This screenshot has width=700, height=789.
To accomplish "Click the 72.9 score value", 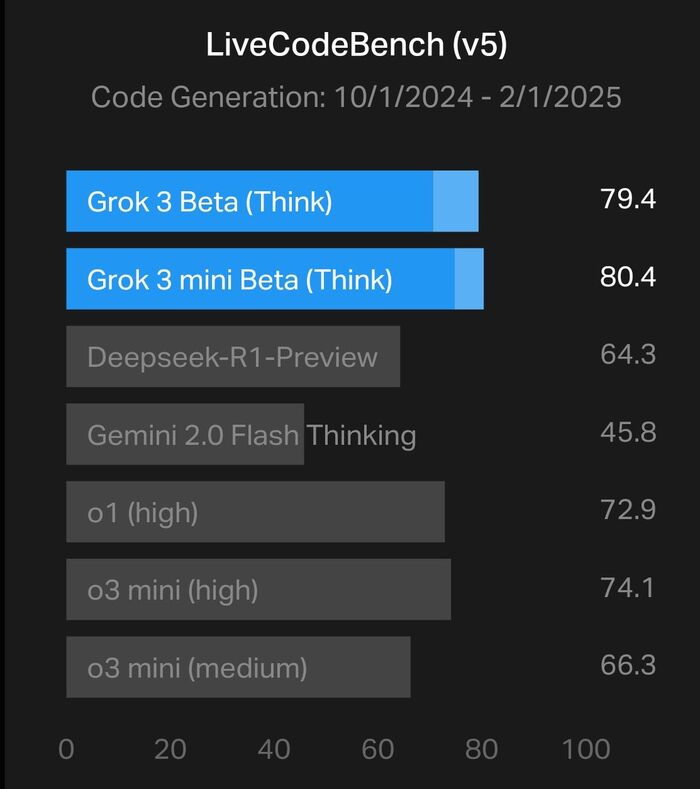I will 628,511.
